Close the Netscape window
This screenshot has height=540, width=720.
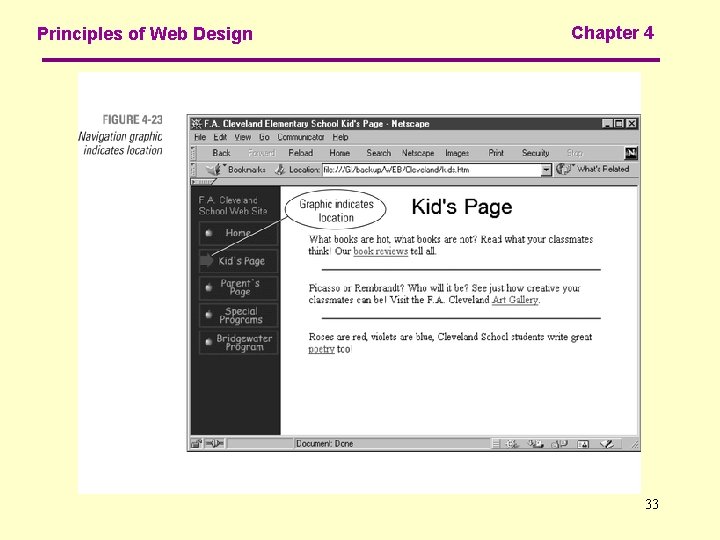click(x=632, y=123)
